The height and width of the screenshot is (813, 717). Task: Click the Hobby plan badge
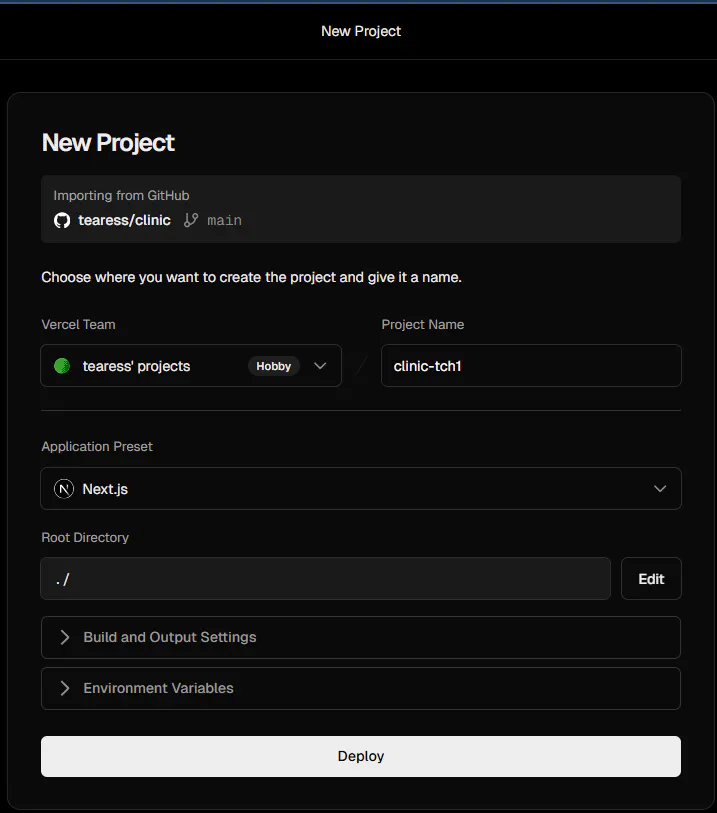[x=274, y=366]
